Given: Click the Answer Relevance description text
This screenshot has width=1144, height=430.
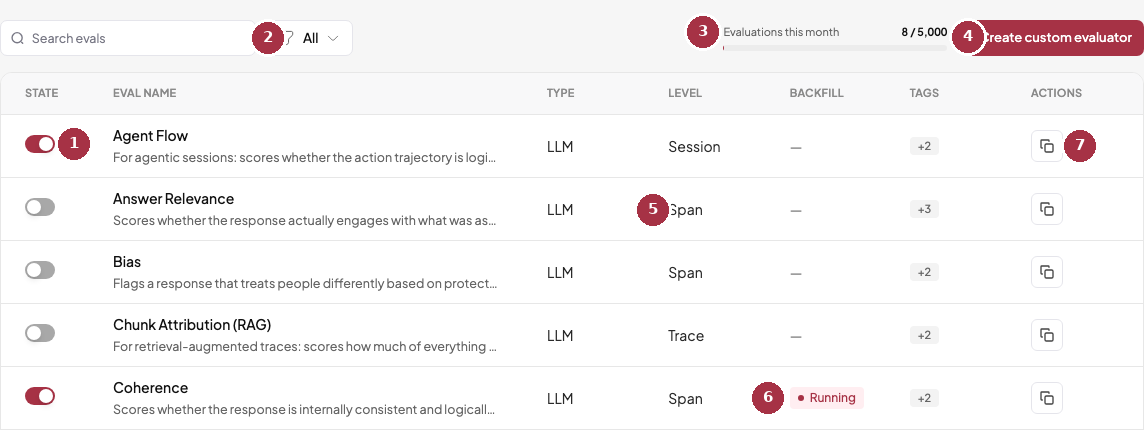Looking at the screenshot, I should pos(305,220).
